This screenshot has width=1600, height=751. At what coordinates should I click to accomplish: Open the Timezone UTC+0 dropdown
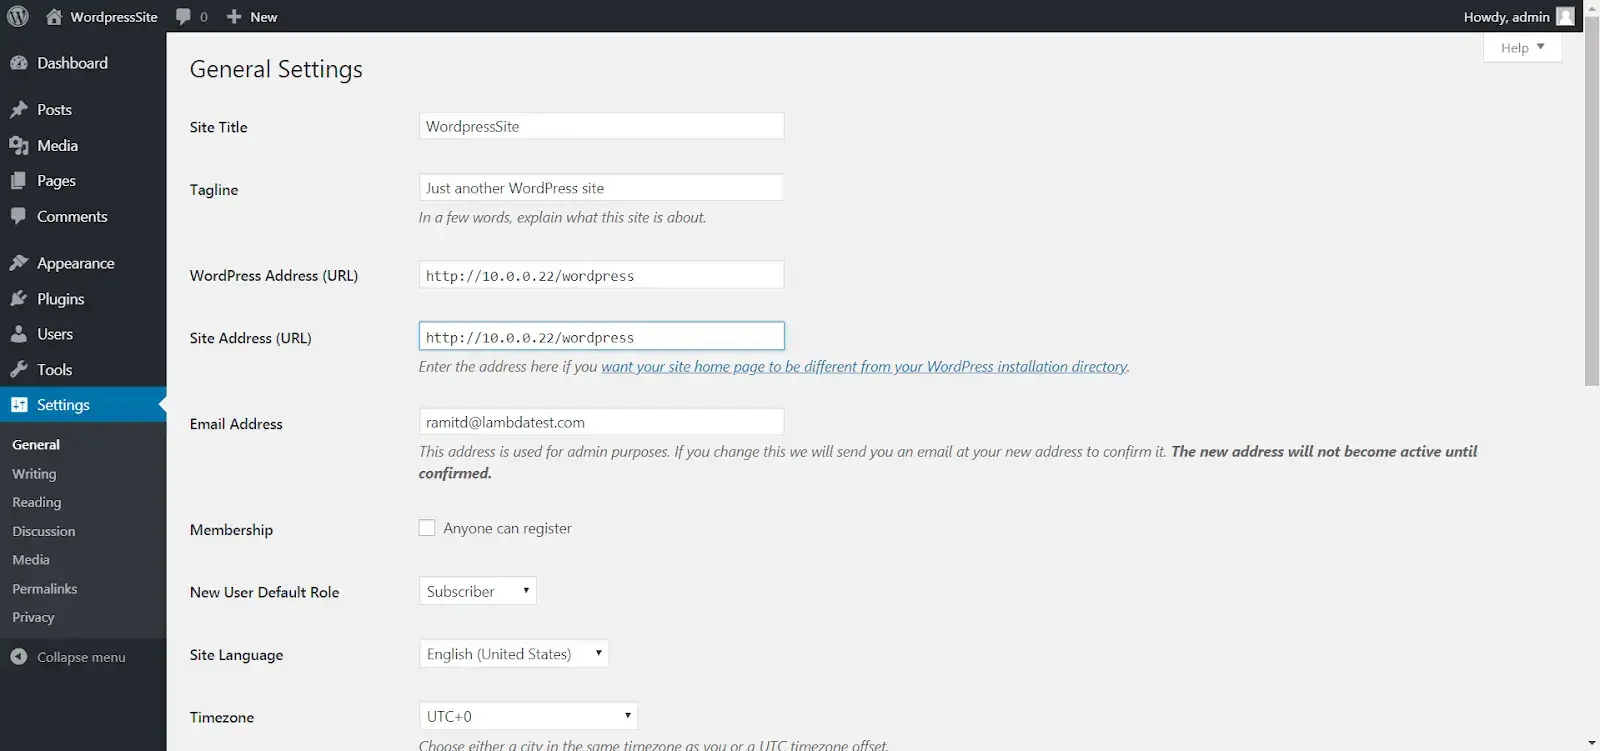pyautogui.click(x=528, y=716)
